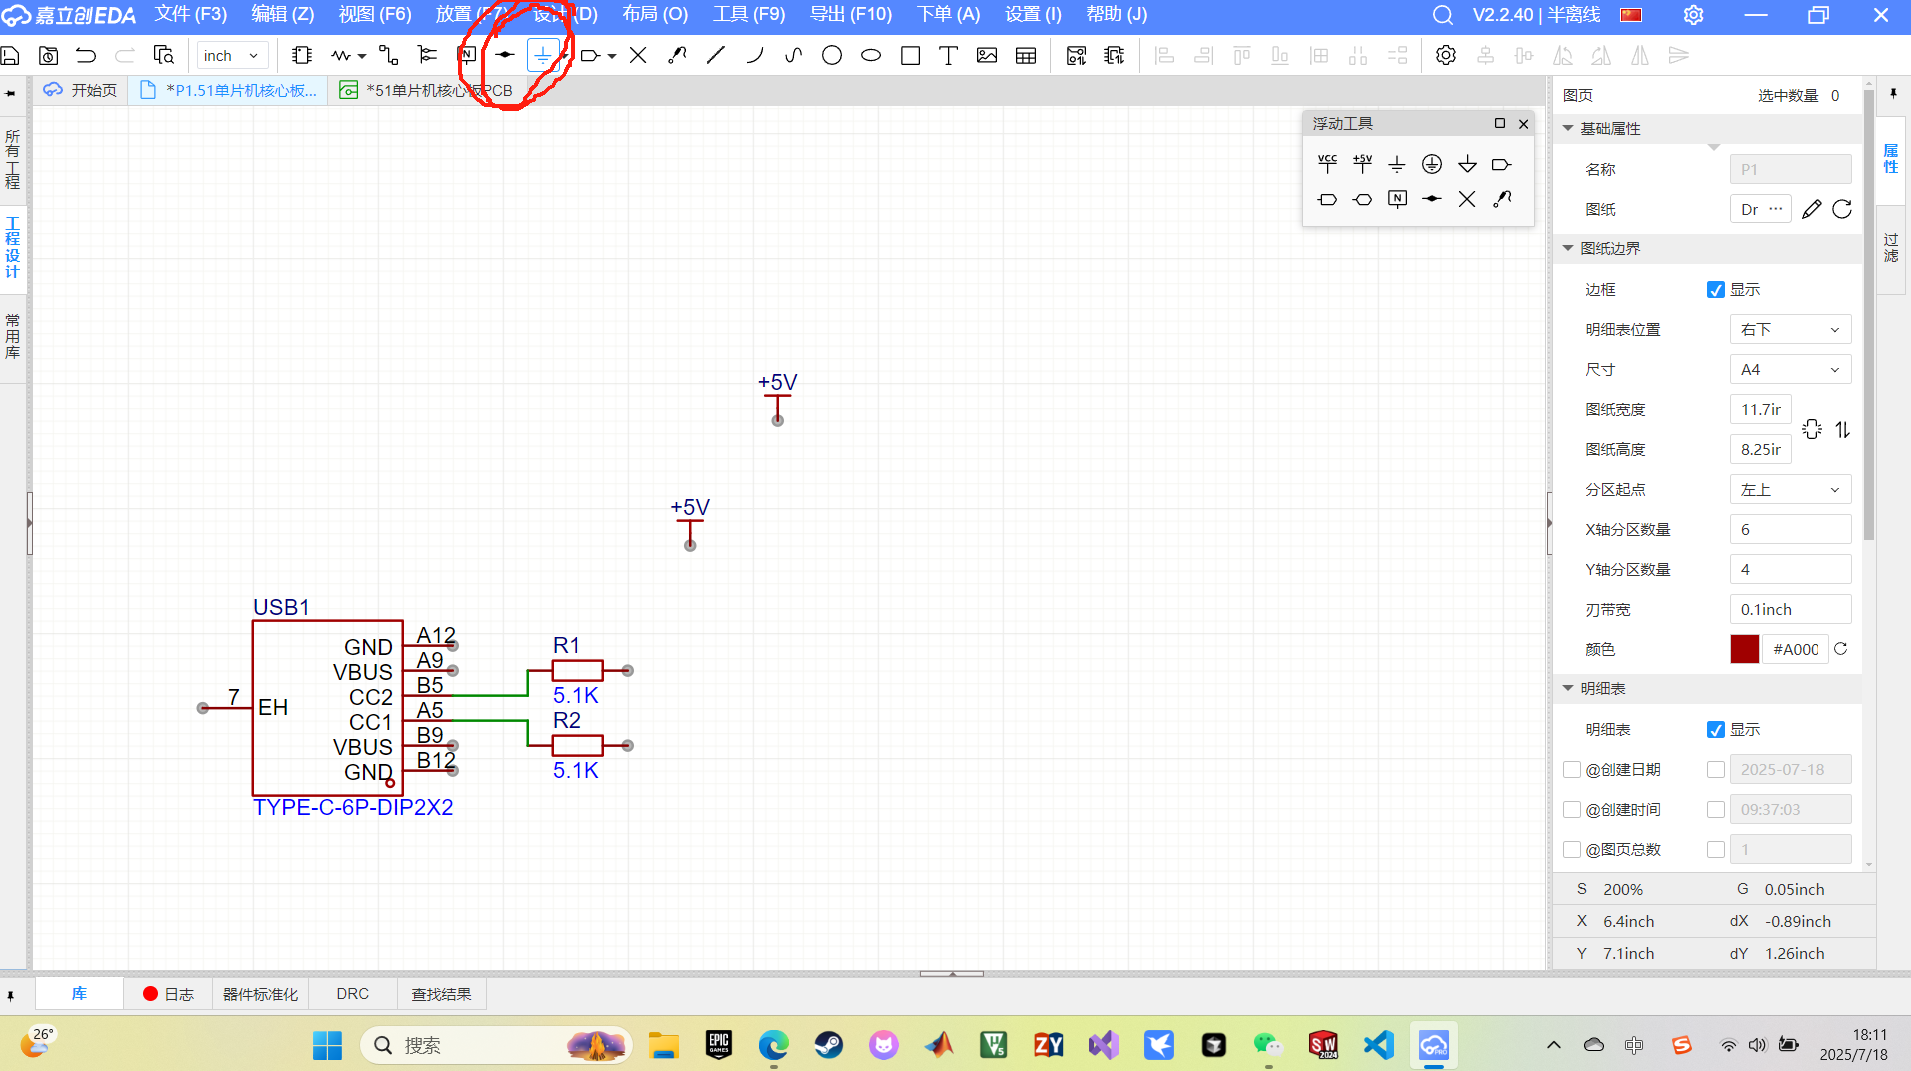Switch to the 开始页 tab
The height and width of the screenshot is (1071, 1911).
click(81, 91)
